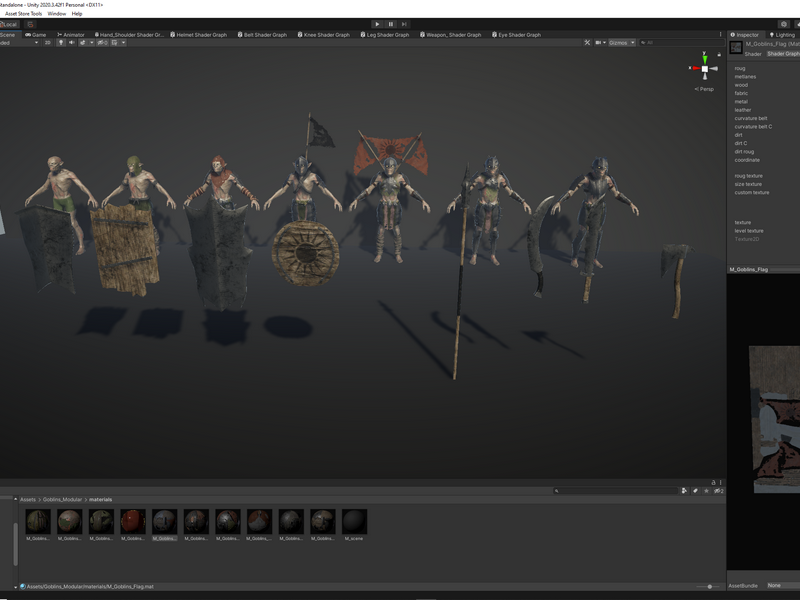Start play mode with the Play button

pyautogui.click(x=377, y=24)
